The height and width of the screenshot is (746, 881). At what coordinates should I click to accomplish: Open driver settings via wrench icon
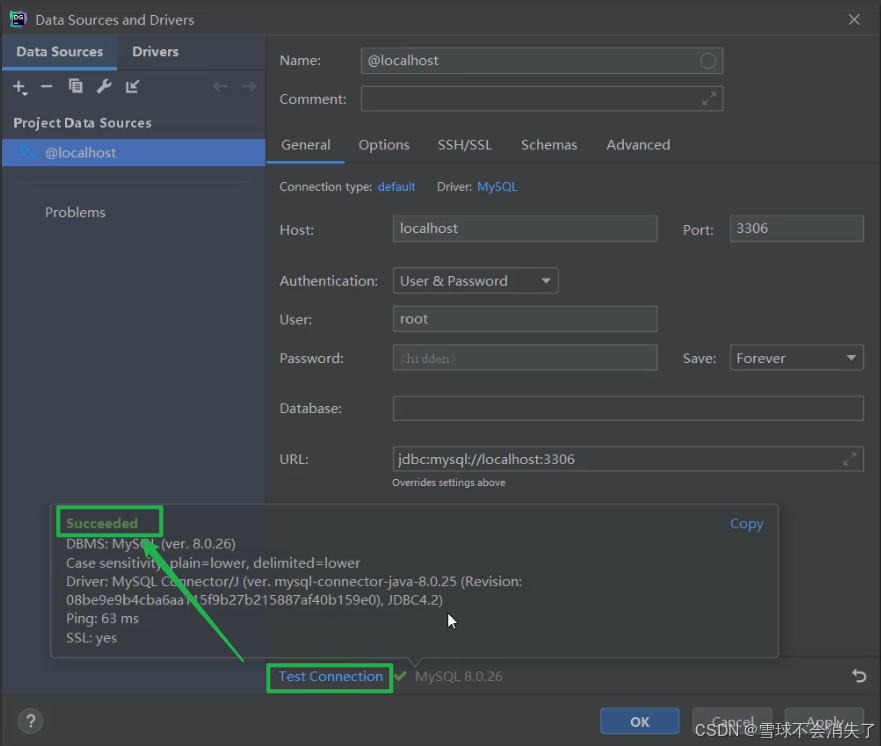pos(104,86)
